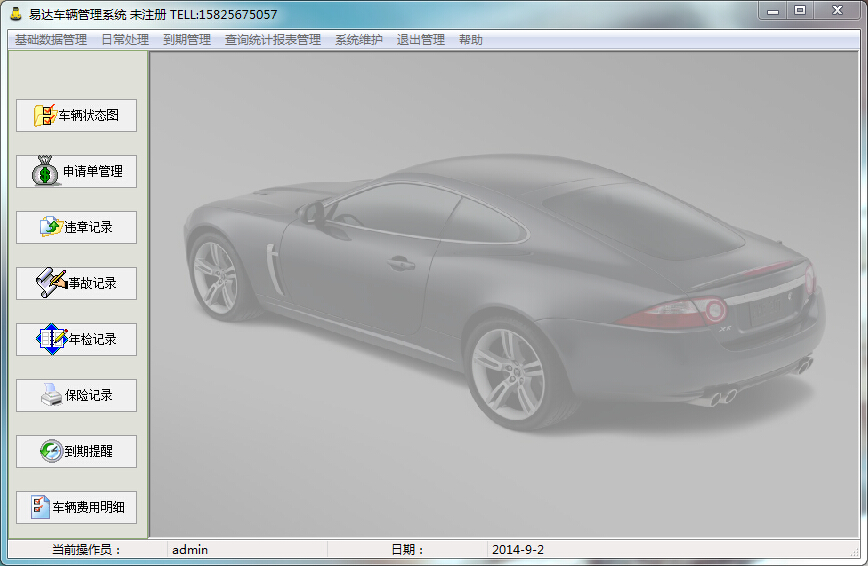The image size is (868, 566).
Task: Open the 基础数据管理 menu
Action: pyautogui.click(x=51, y=40)
